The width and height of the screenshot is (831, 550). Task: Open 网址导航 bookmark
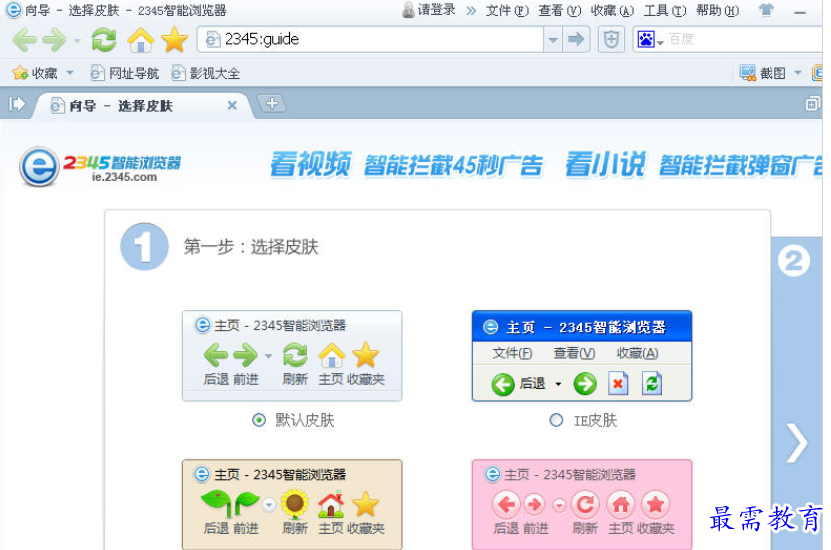click(125, 73)
